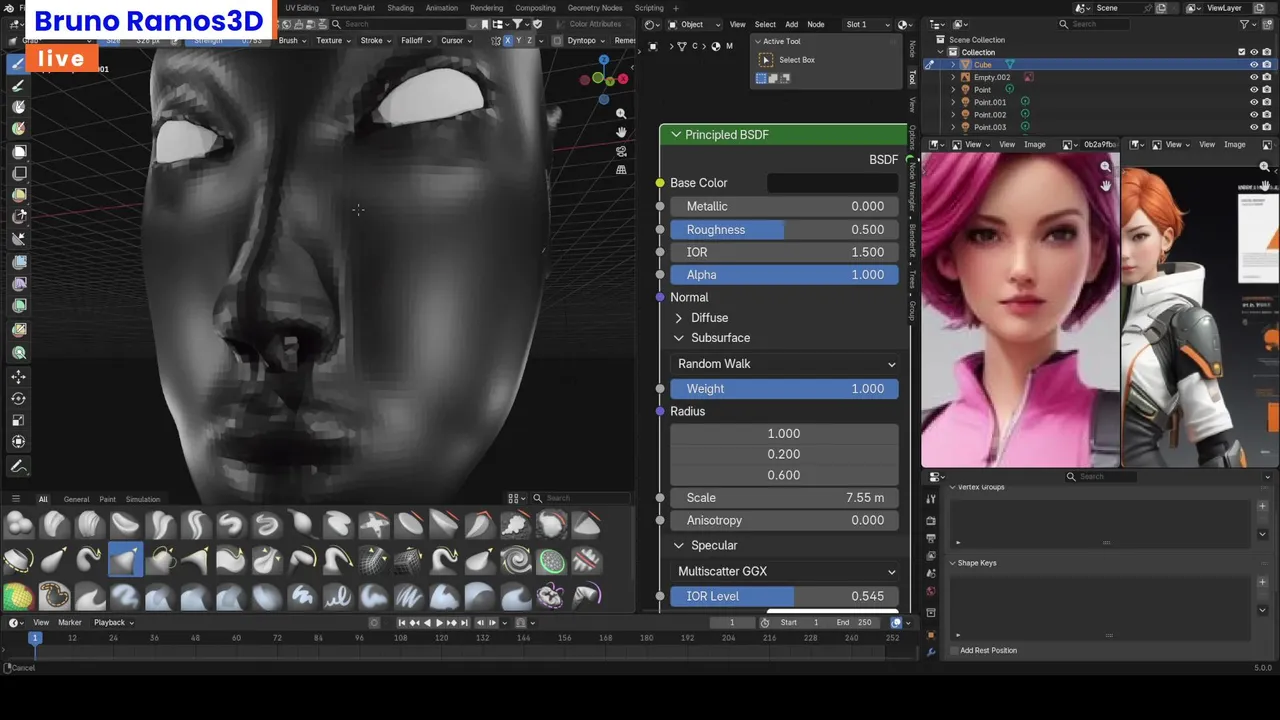Collapse the Subsurface section
1280x720 pixels.
[x=679, y=338]
